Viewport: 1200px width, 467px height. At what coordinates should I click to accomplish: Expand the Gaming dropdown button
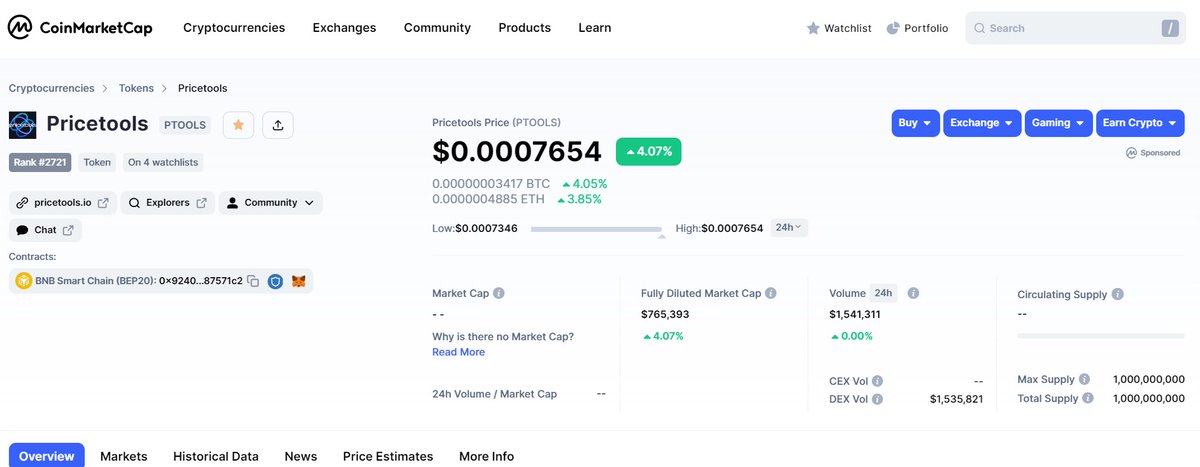point(1058,123)
